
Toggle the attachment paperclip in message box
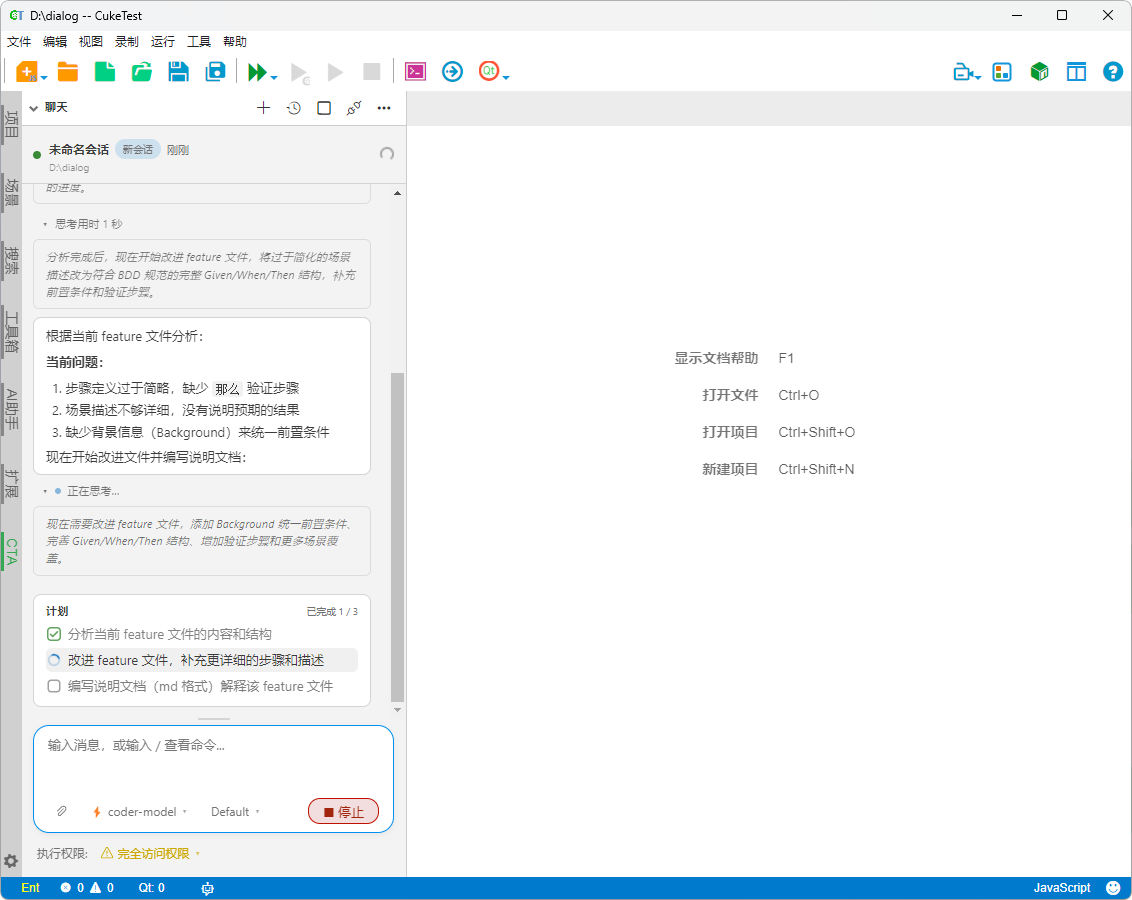click(x=61, y=811)
